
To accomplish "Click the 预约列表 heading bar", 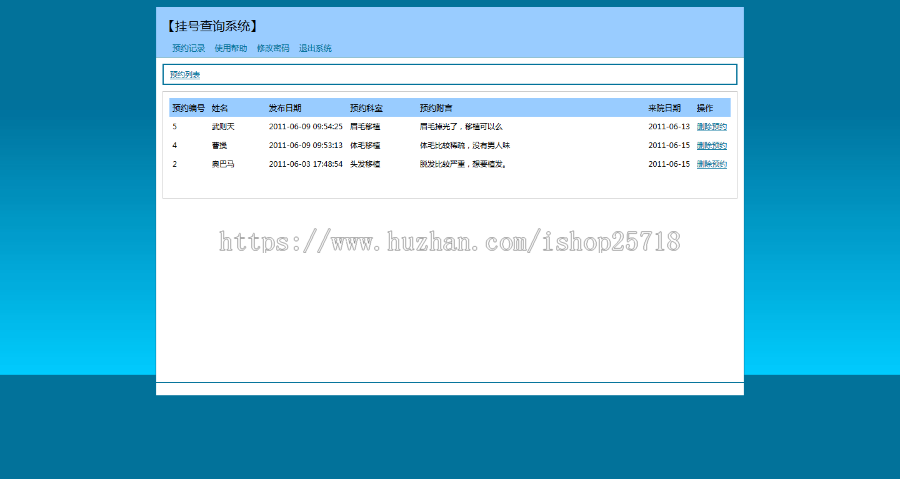I will click(449, 75).
